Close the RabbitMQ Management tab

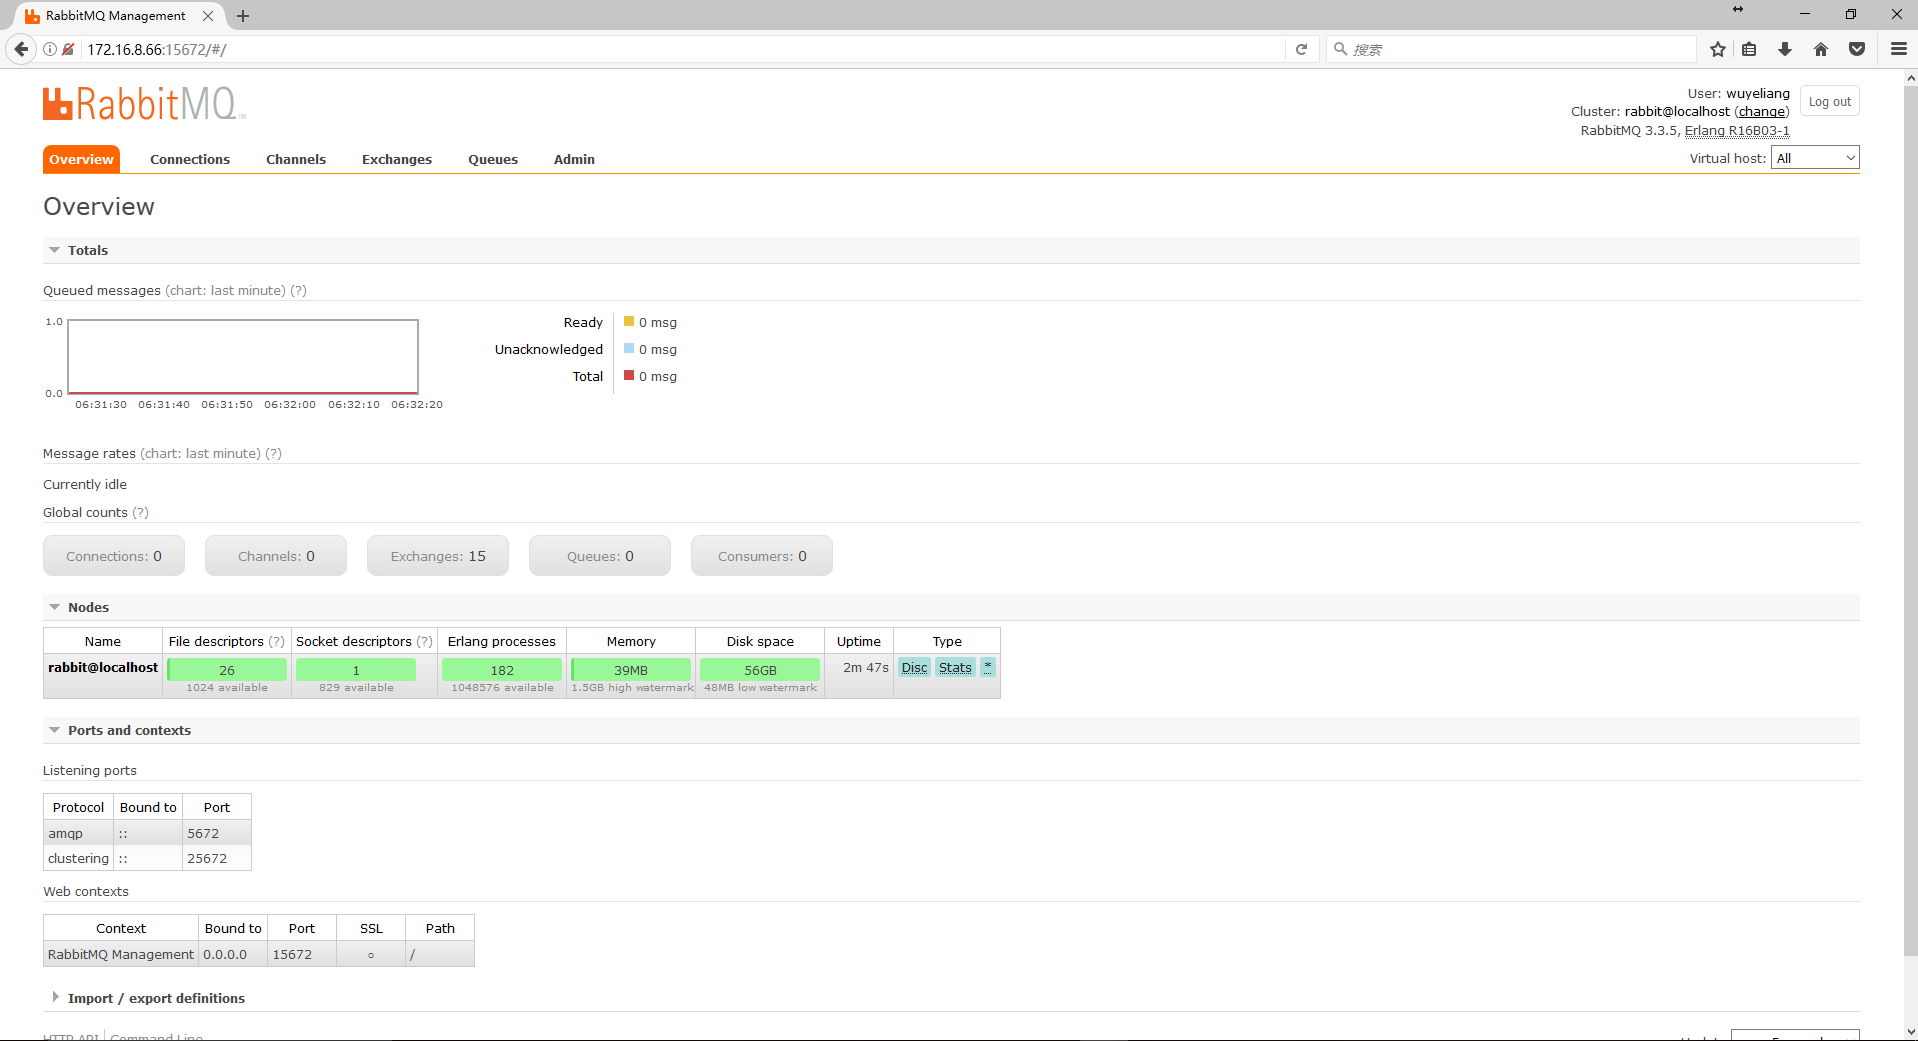208,16
